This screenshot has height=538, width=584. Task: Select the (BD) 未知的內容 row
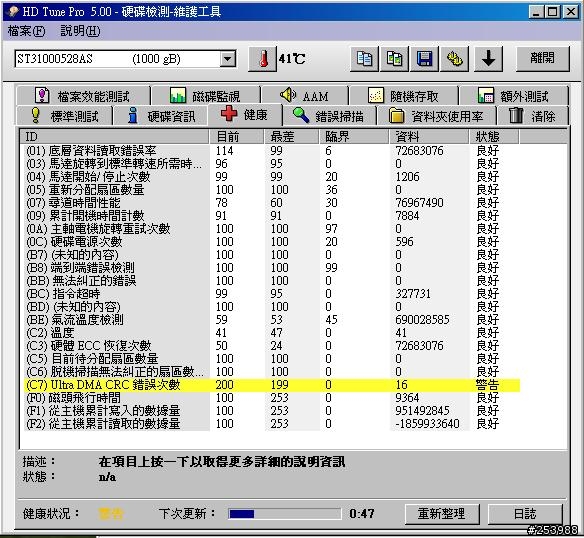pyautogui.click(x=272, y=307)
